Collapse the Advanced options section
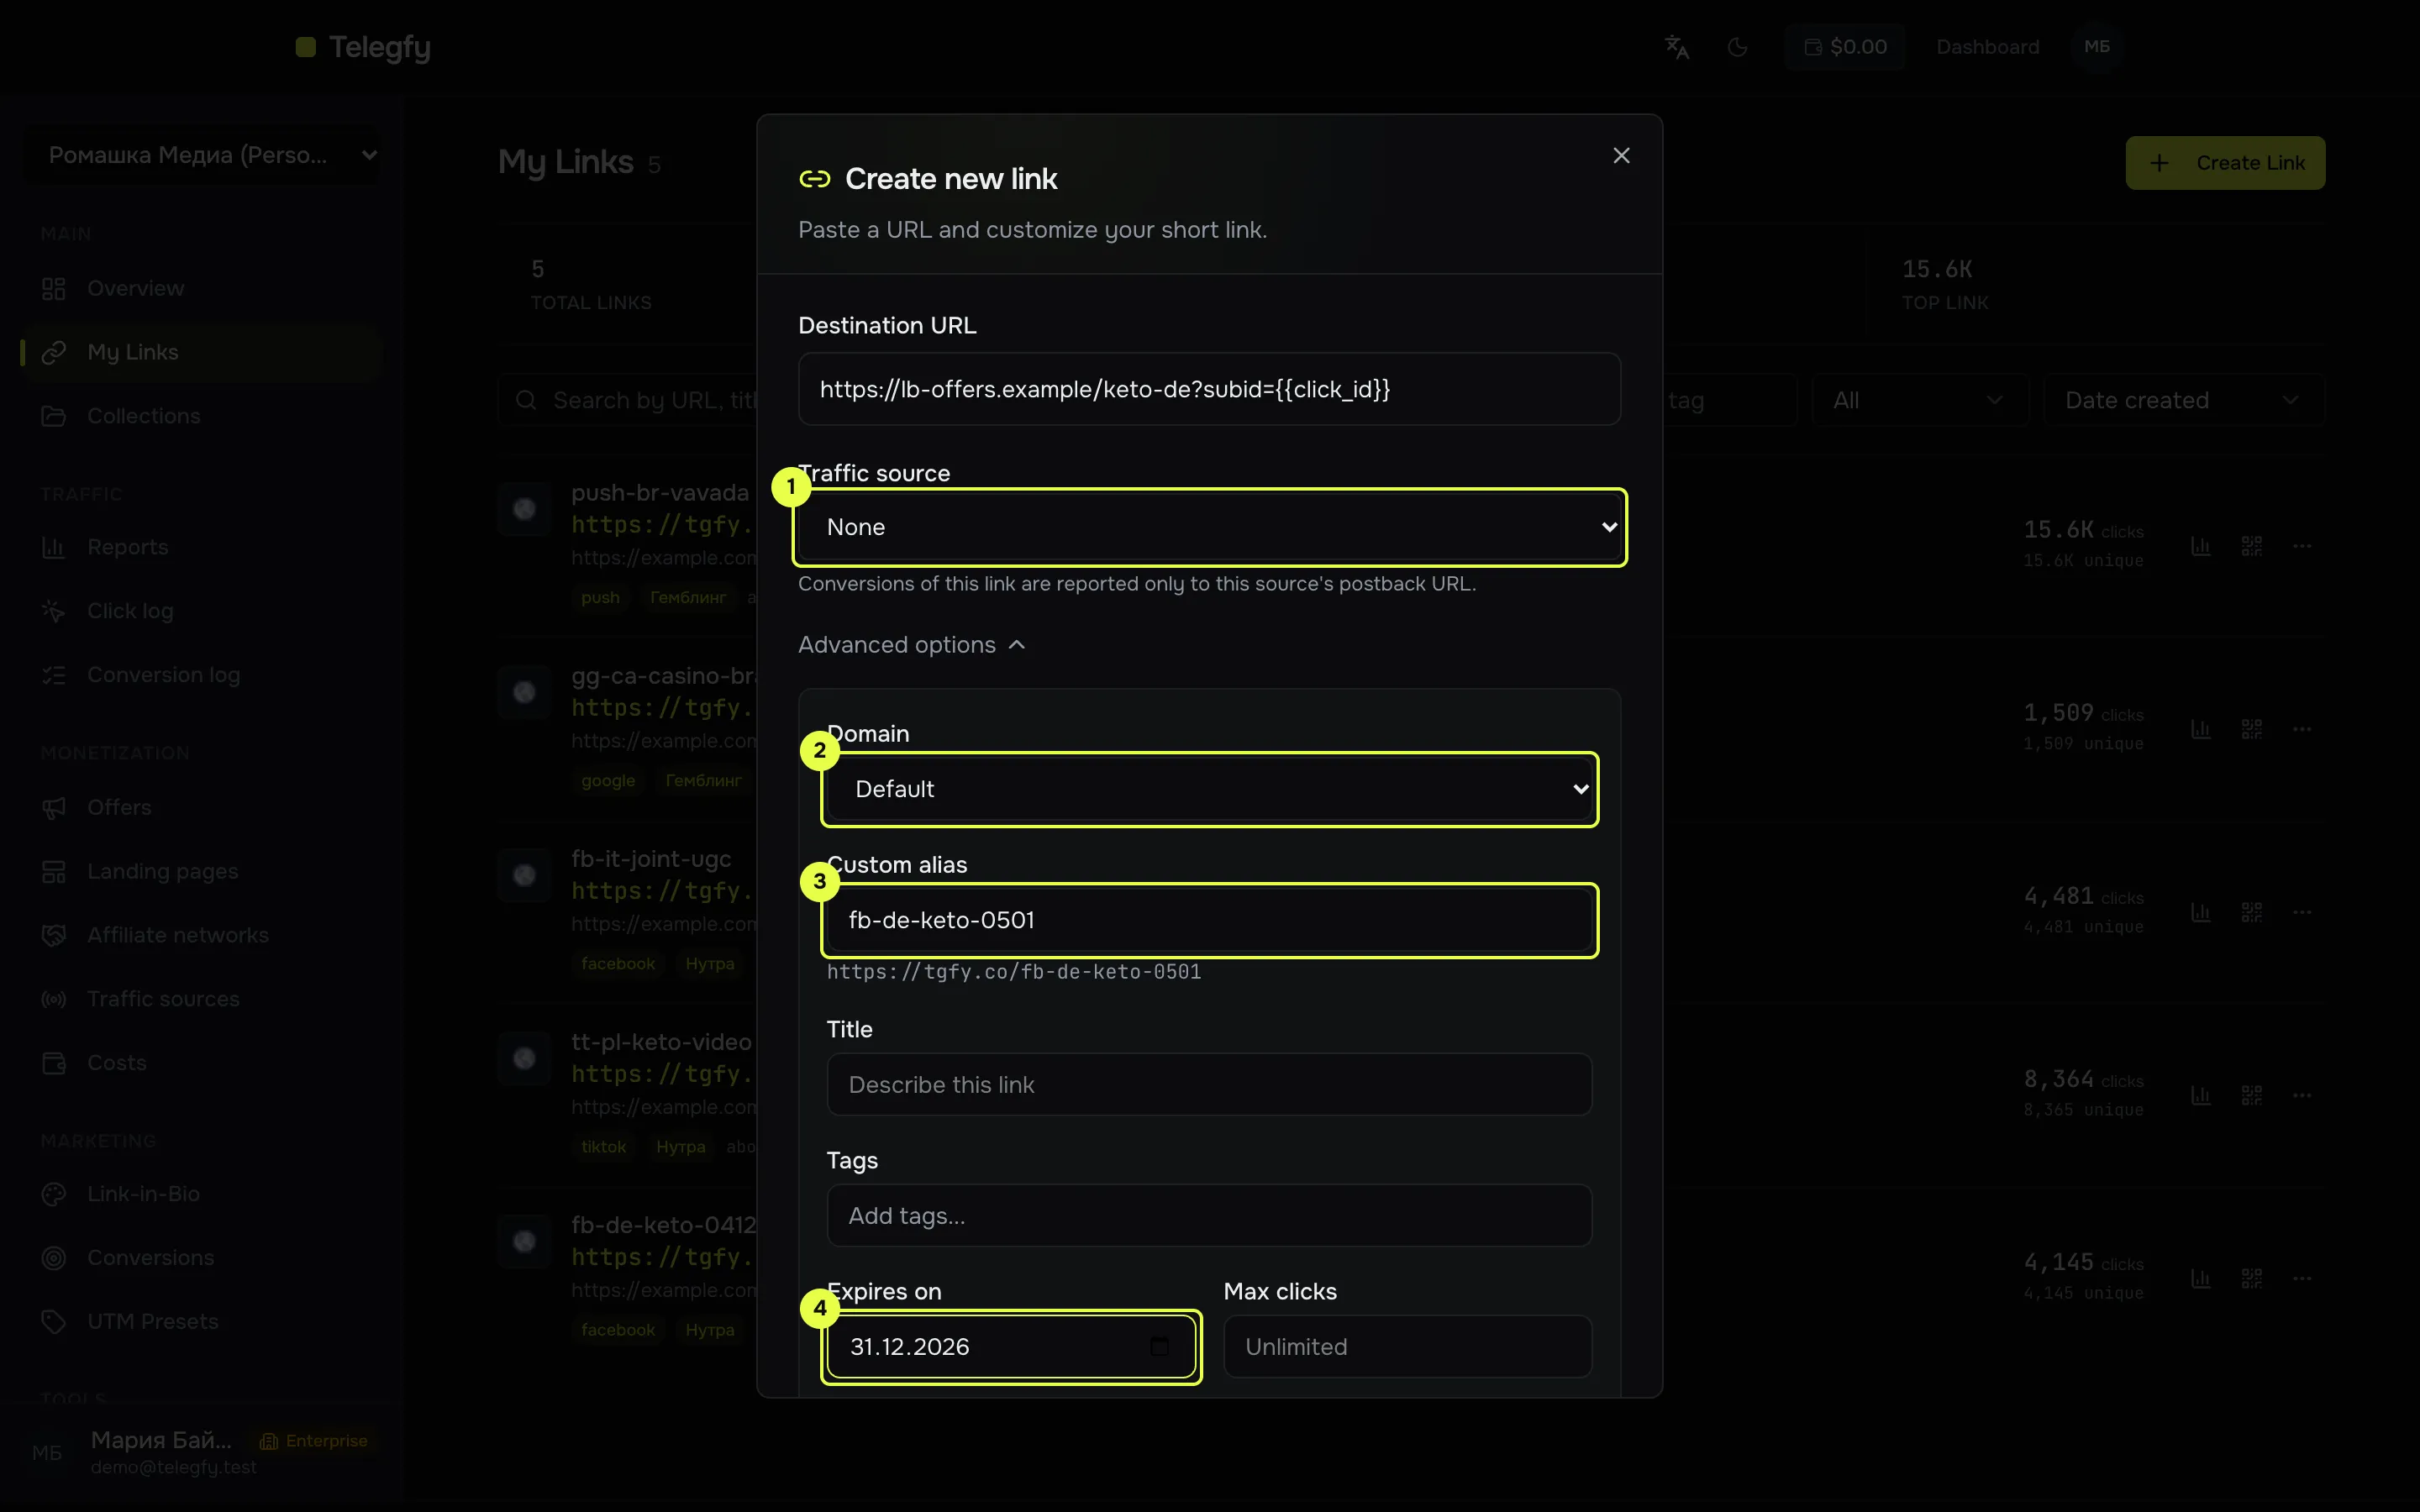Viewport: 2420px width, 1512px height. tap(911, 645)
